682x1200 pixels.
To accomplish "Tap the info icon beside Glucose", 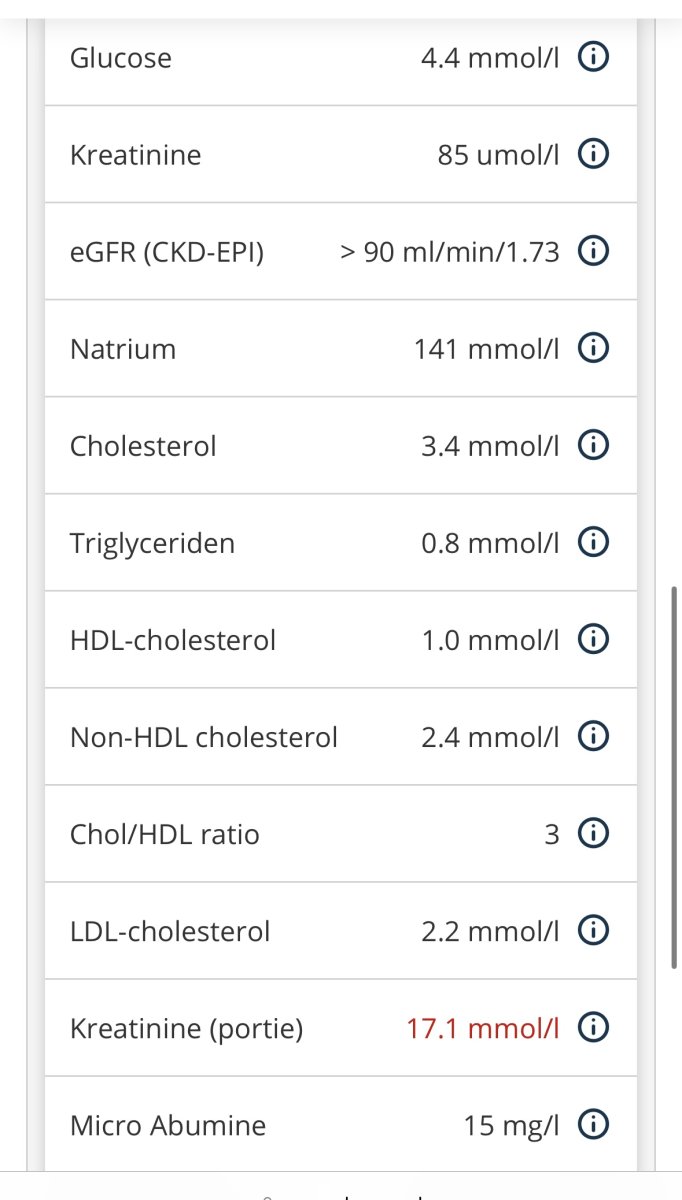I will tap(594, 58).
